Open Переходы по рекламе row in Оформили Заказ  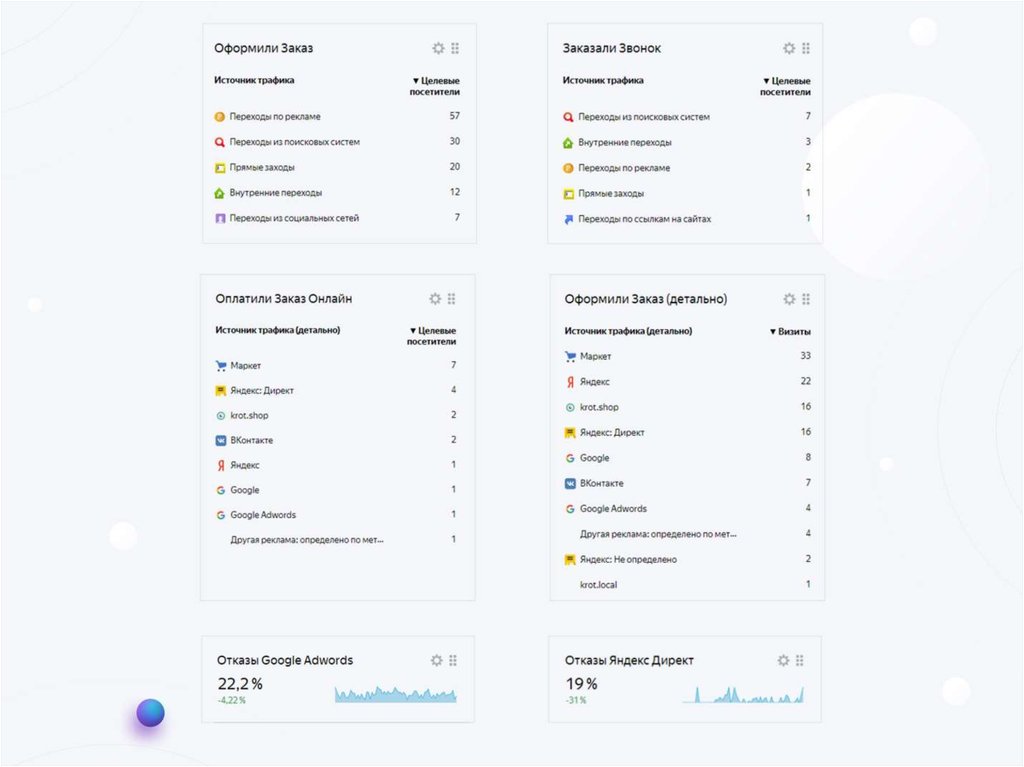point(274,117)
